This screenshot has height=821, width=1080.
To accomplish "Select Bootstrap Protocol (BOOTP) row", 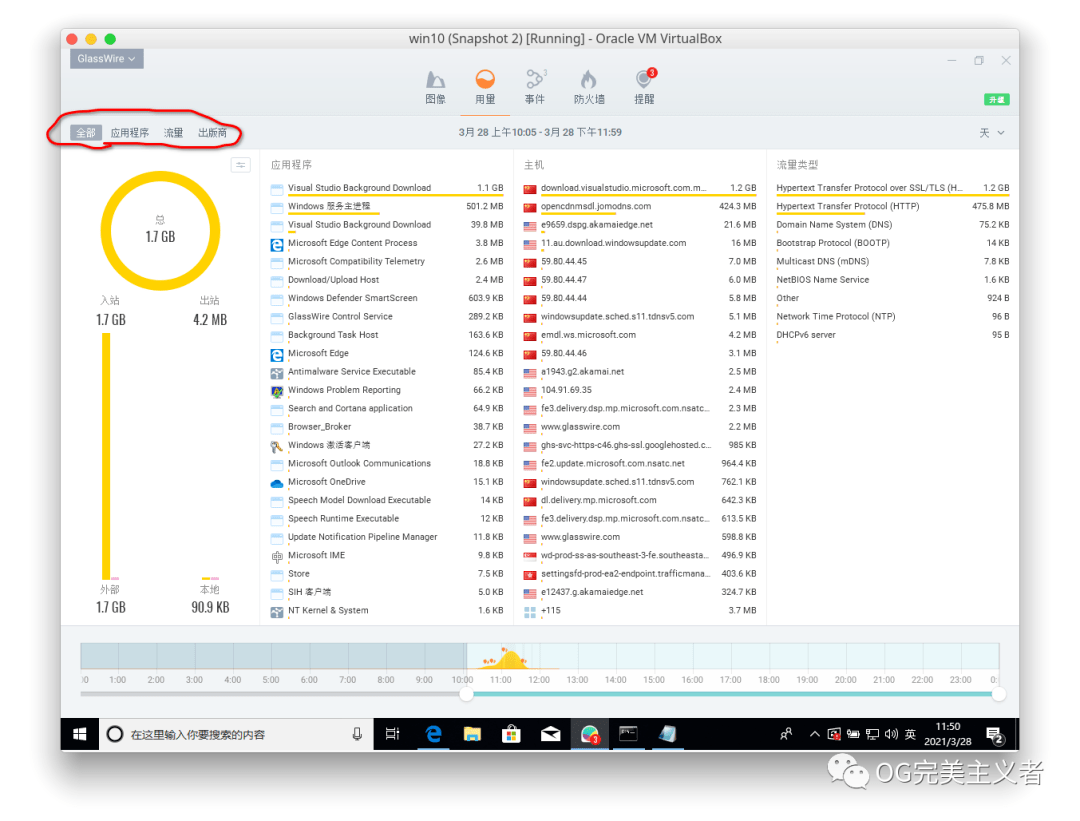I will [x=893, y=242].
